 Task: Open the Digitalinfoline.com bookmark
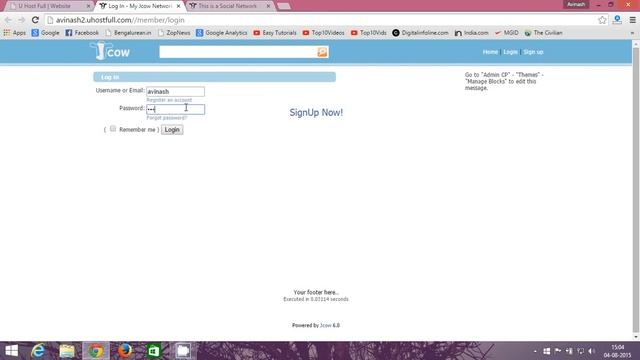tap(420, 33)
